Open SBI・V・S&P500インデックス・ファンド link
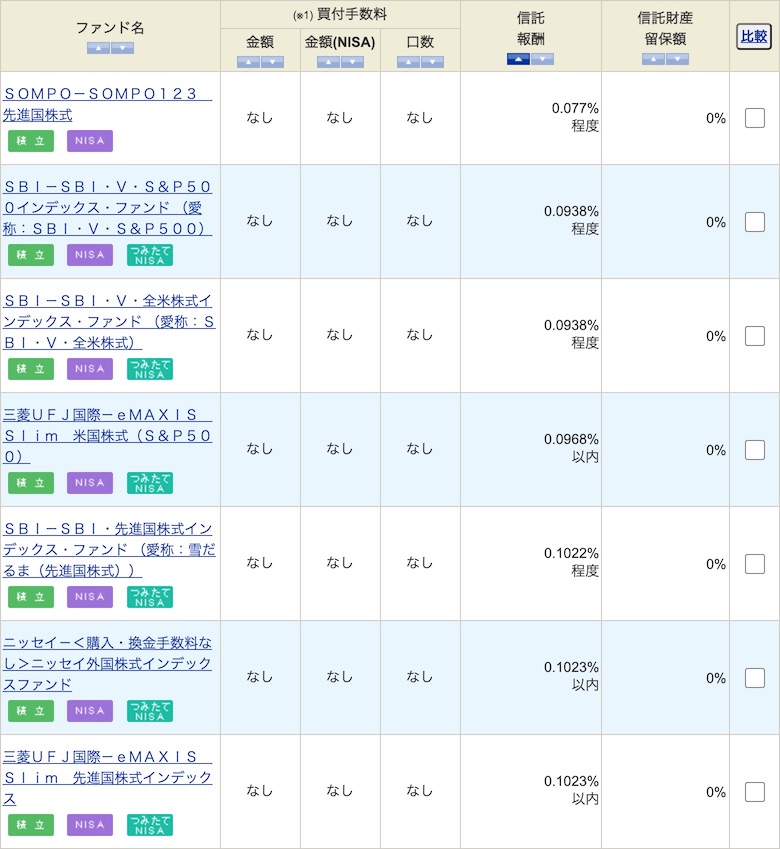 107,207
